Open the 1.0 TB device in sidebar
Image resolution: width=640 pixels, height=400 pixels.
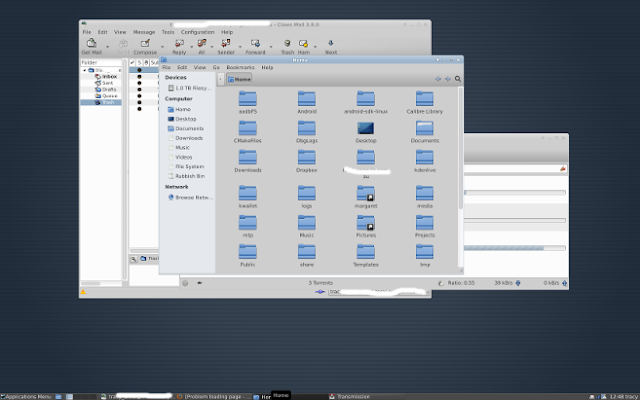[x=189, y=88]
